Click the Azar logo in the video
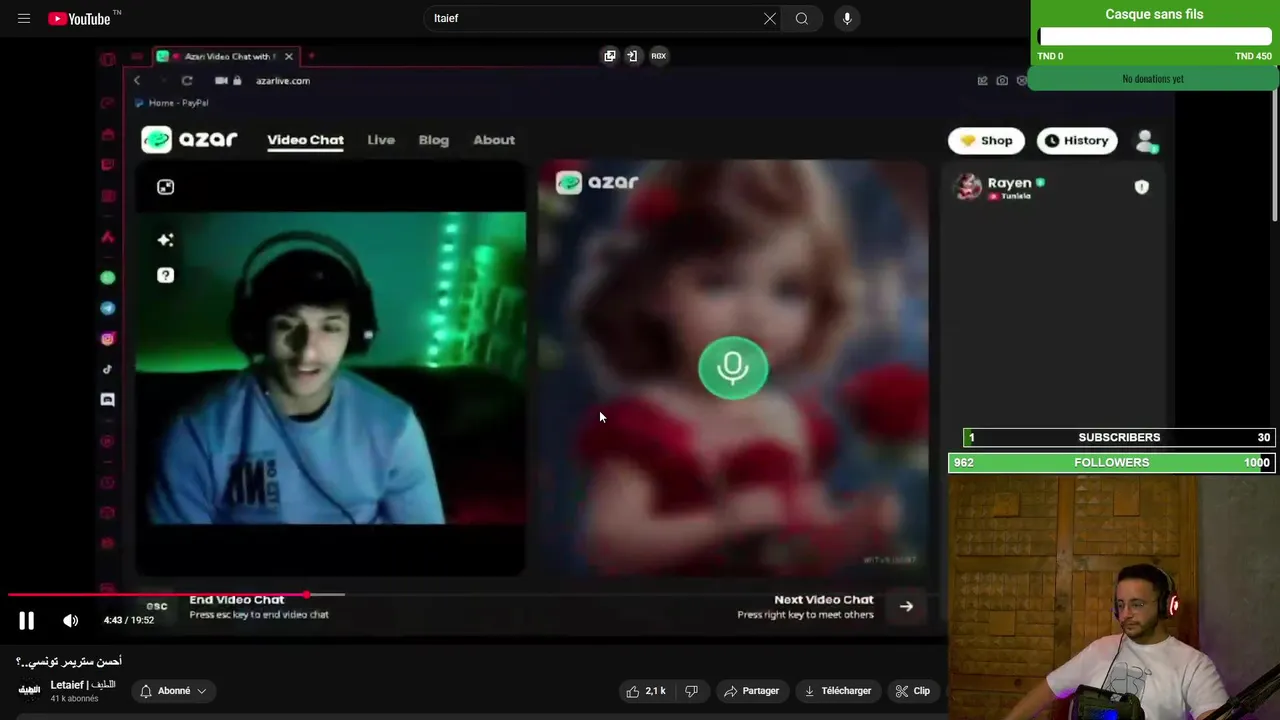1280x720 pixels. pos(189,140)
